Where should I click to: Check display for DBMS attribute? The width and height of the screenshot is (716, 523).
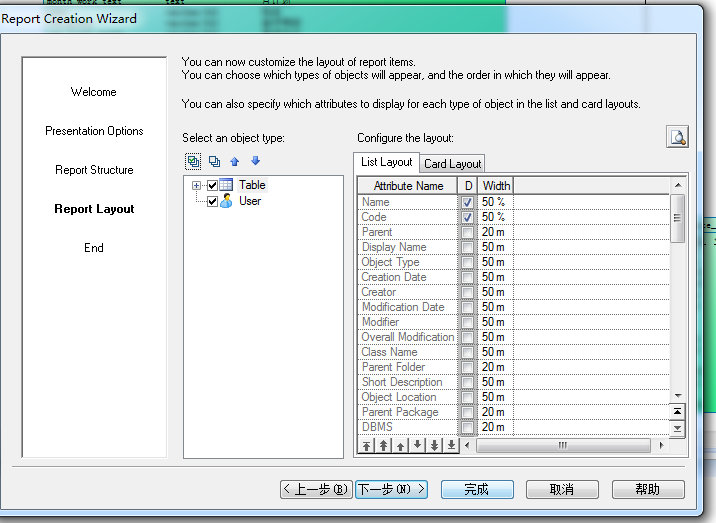point(467,427)
